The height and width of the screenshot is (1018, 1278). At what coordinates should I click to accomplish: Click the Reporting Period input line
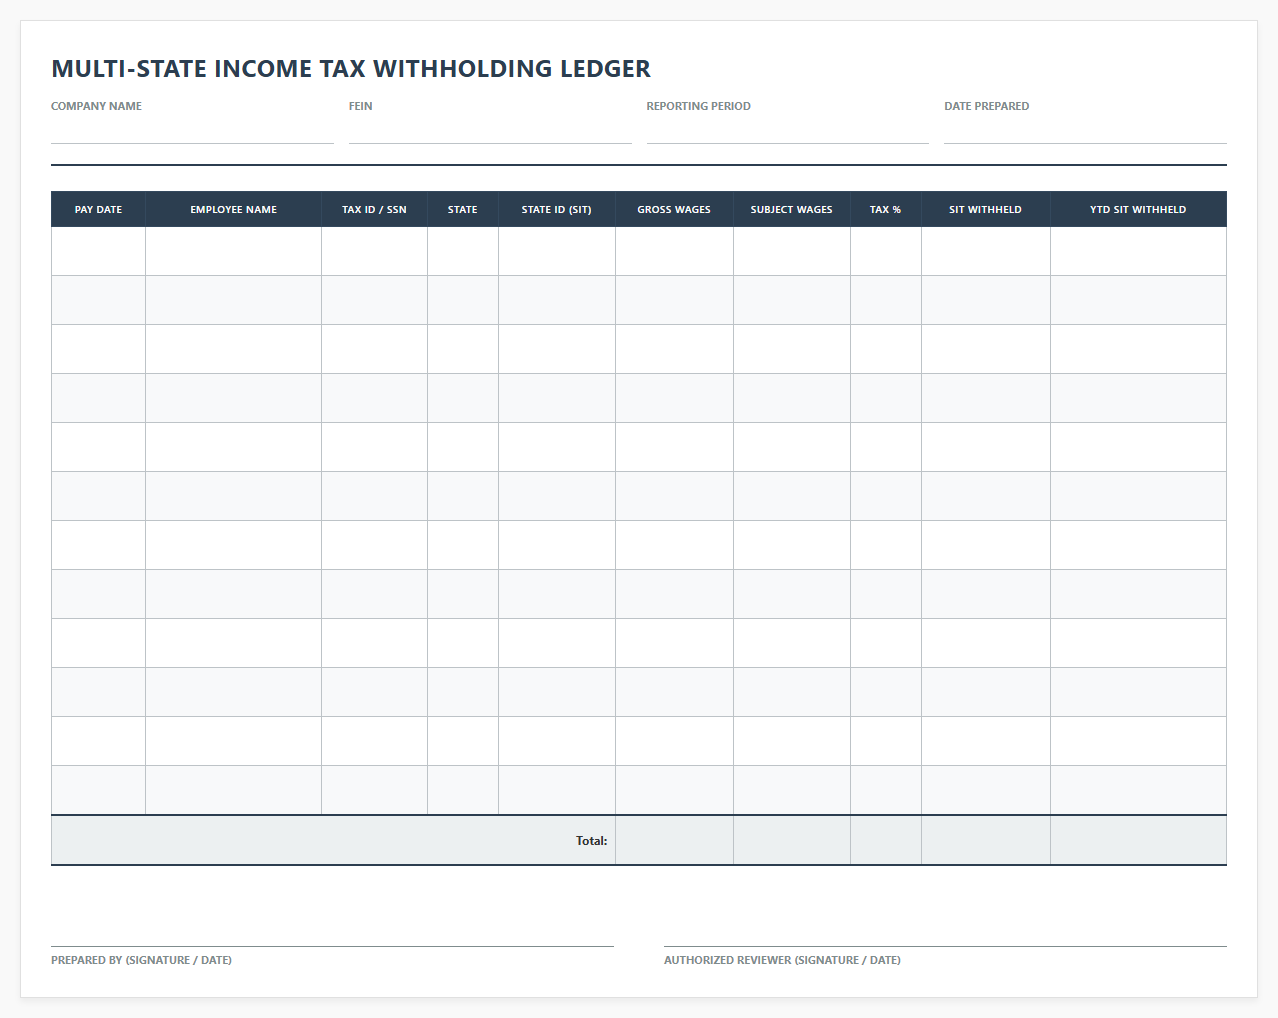(788, 130)
